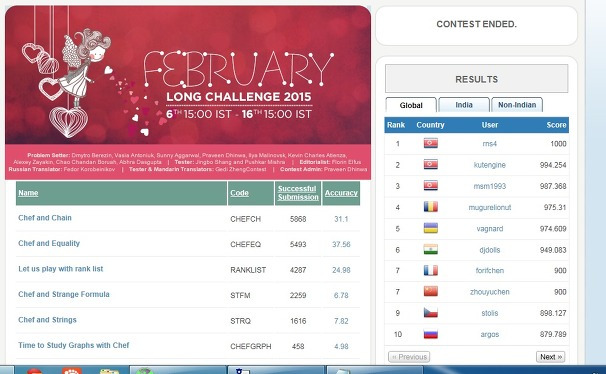Click the submission count 5868
Screen dimensions: 606x374
298,219
